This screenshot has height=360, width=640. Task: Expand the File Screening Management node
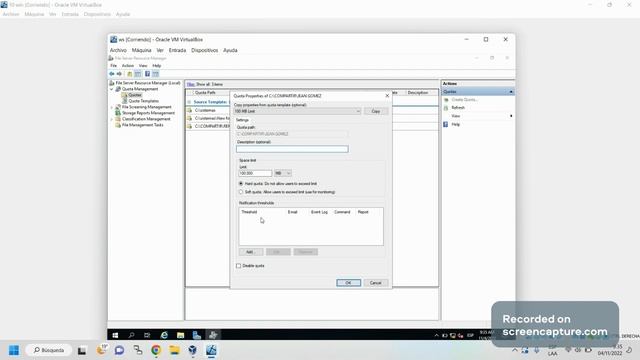click(x=111, y=107)
